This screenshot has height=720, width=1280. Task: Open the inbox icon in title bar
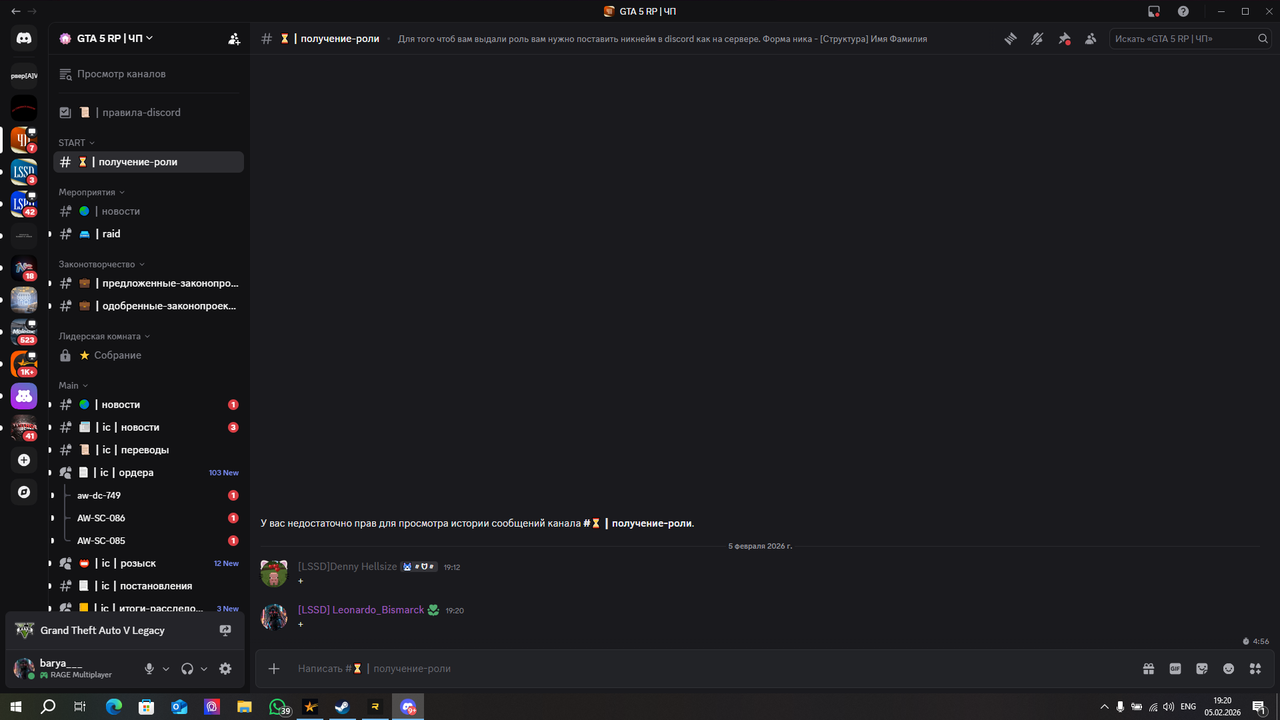click(1154, 11)
